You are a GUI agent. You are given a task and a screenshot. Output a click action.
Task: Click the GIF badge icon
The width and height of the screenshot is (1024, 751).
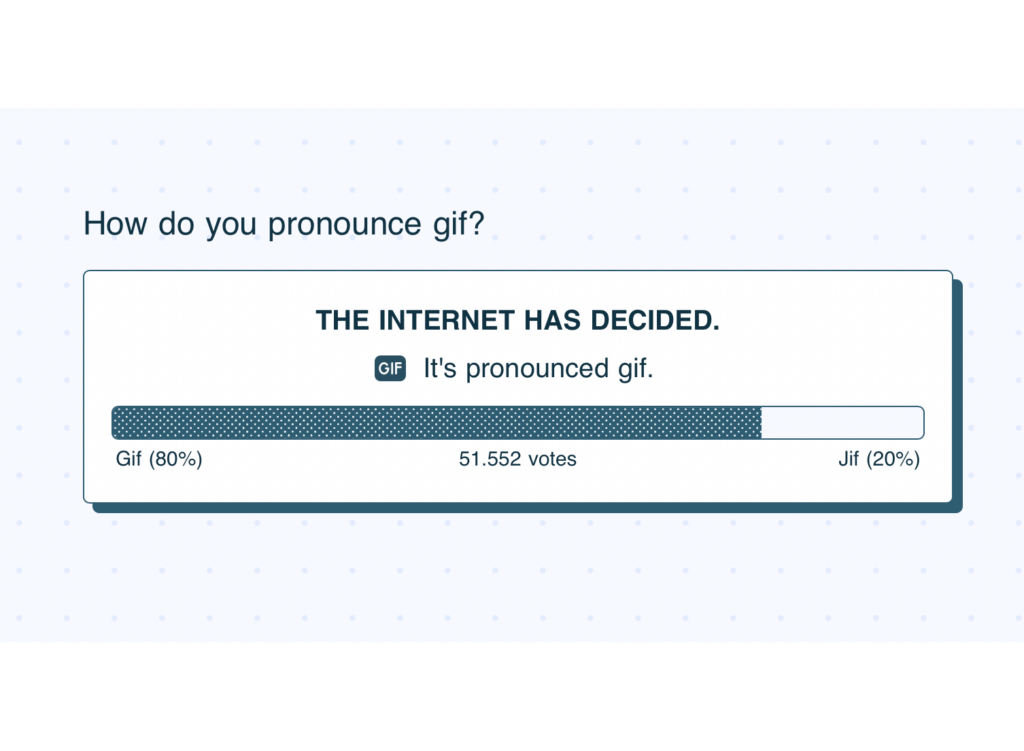[390, 368]
